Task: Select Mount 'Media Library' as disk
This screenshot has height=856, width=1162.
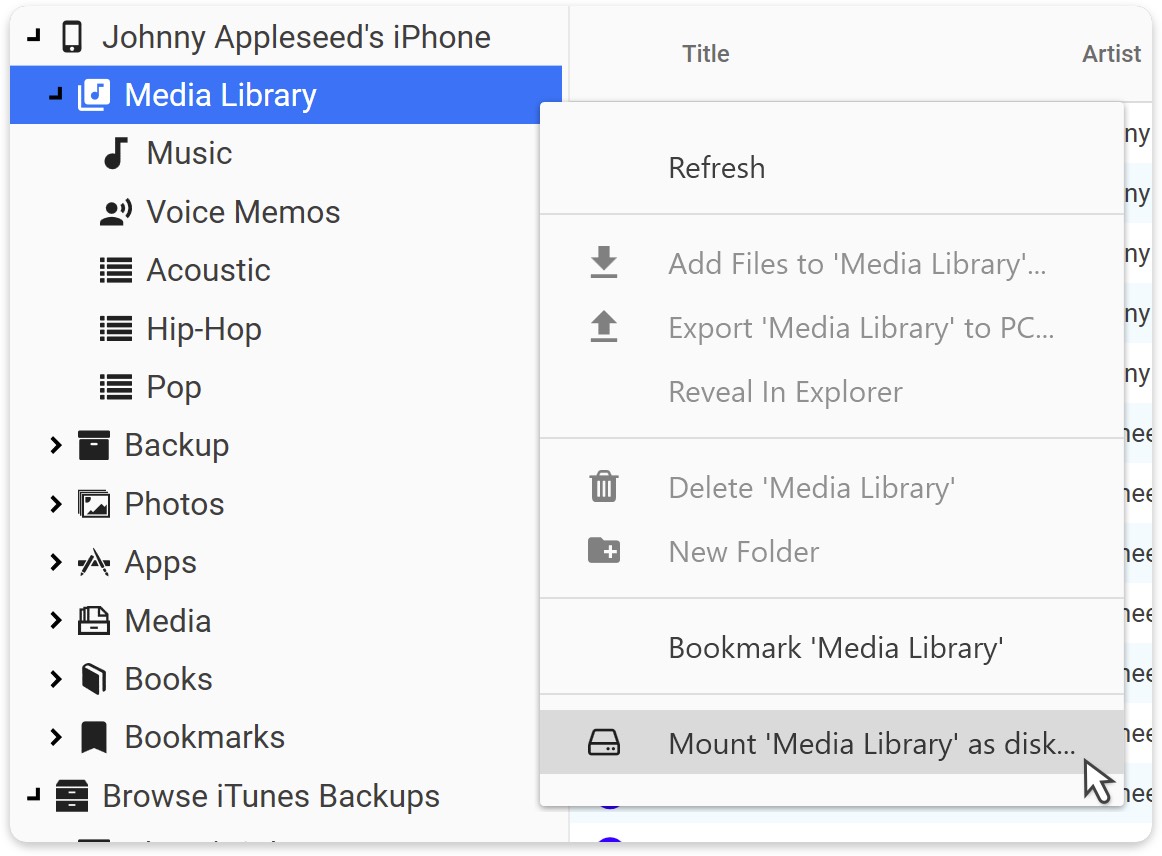Action: point(871,743)
